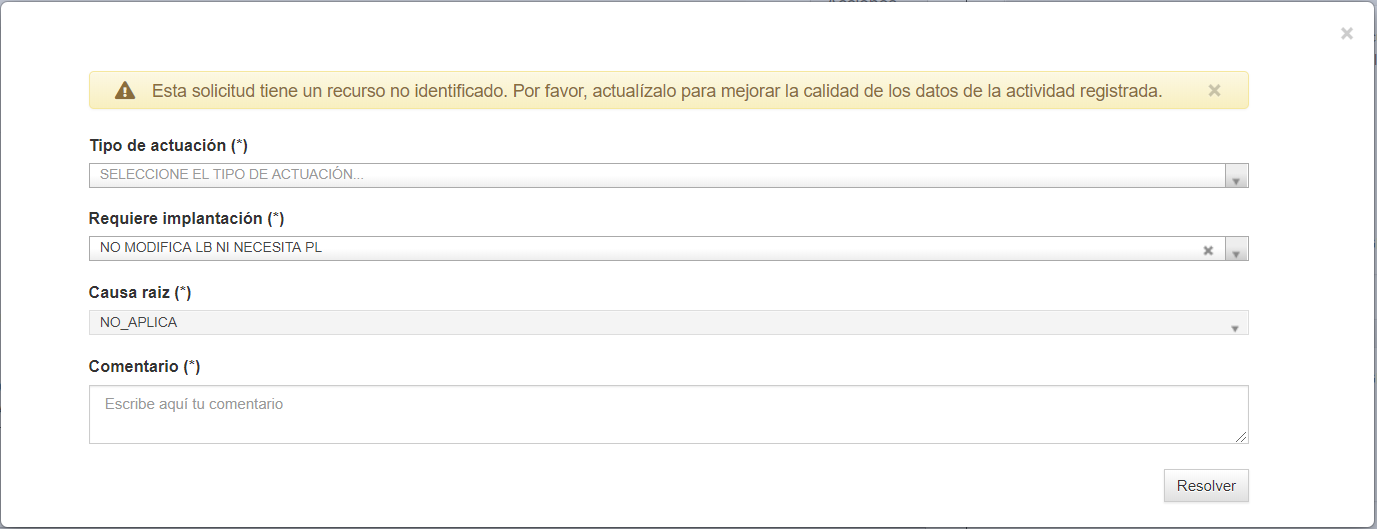
Task: Click the asterisk beside Tipo de actuación
Action: click(x=239, y=146)
